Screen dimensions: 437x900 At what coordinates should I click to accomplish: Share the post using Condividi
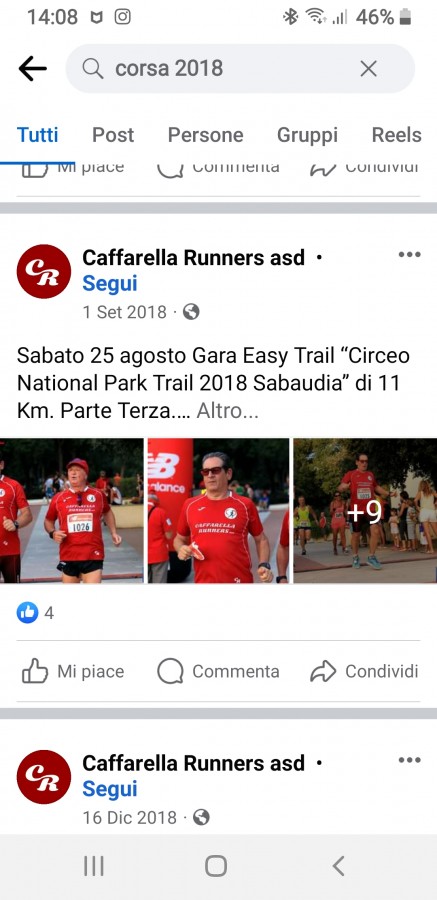tap(364, 671)
